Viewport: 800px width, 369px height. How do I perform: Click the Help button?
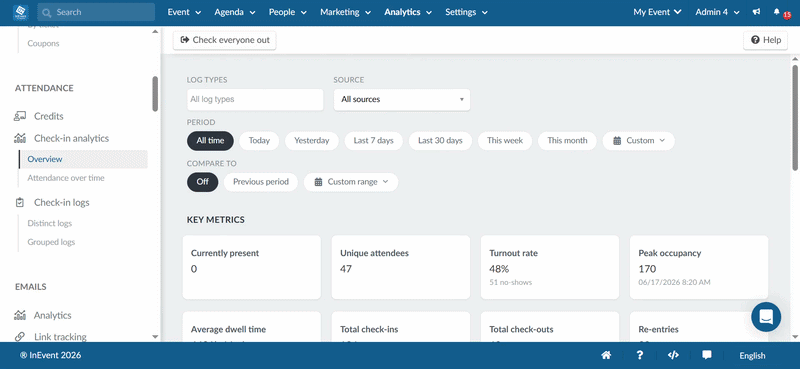(765, 40)
